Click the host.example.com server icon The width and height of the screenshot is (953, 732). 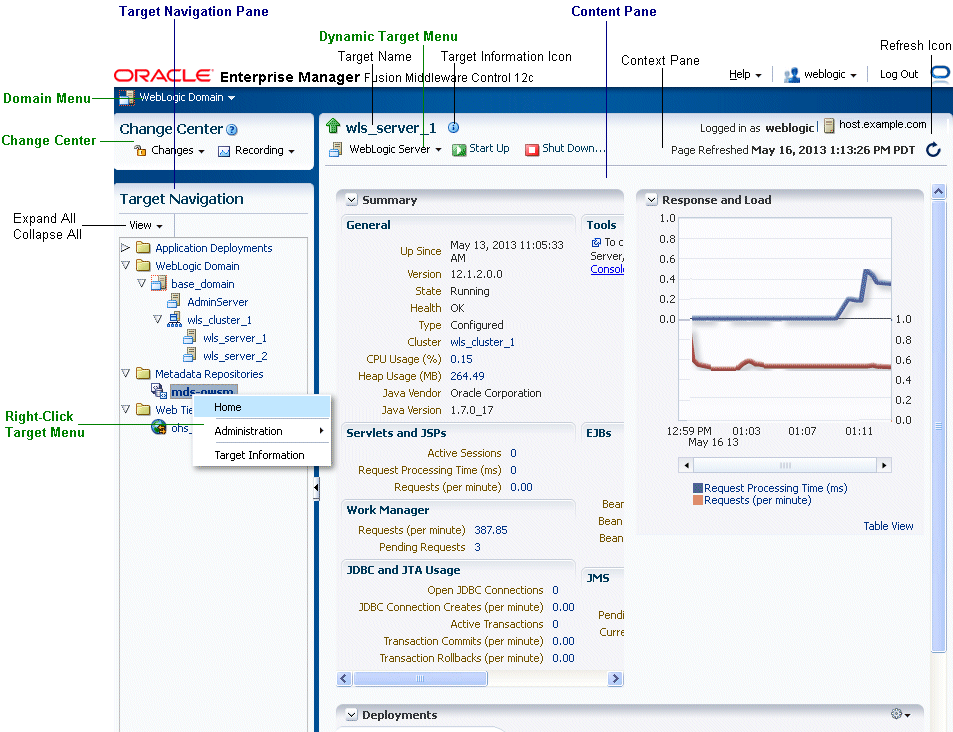tap(829, 126)
